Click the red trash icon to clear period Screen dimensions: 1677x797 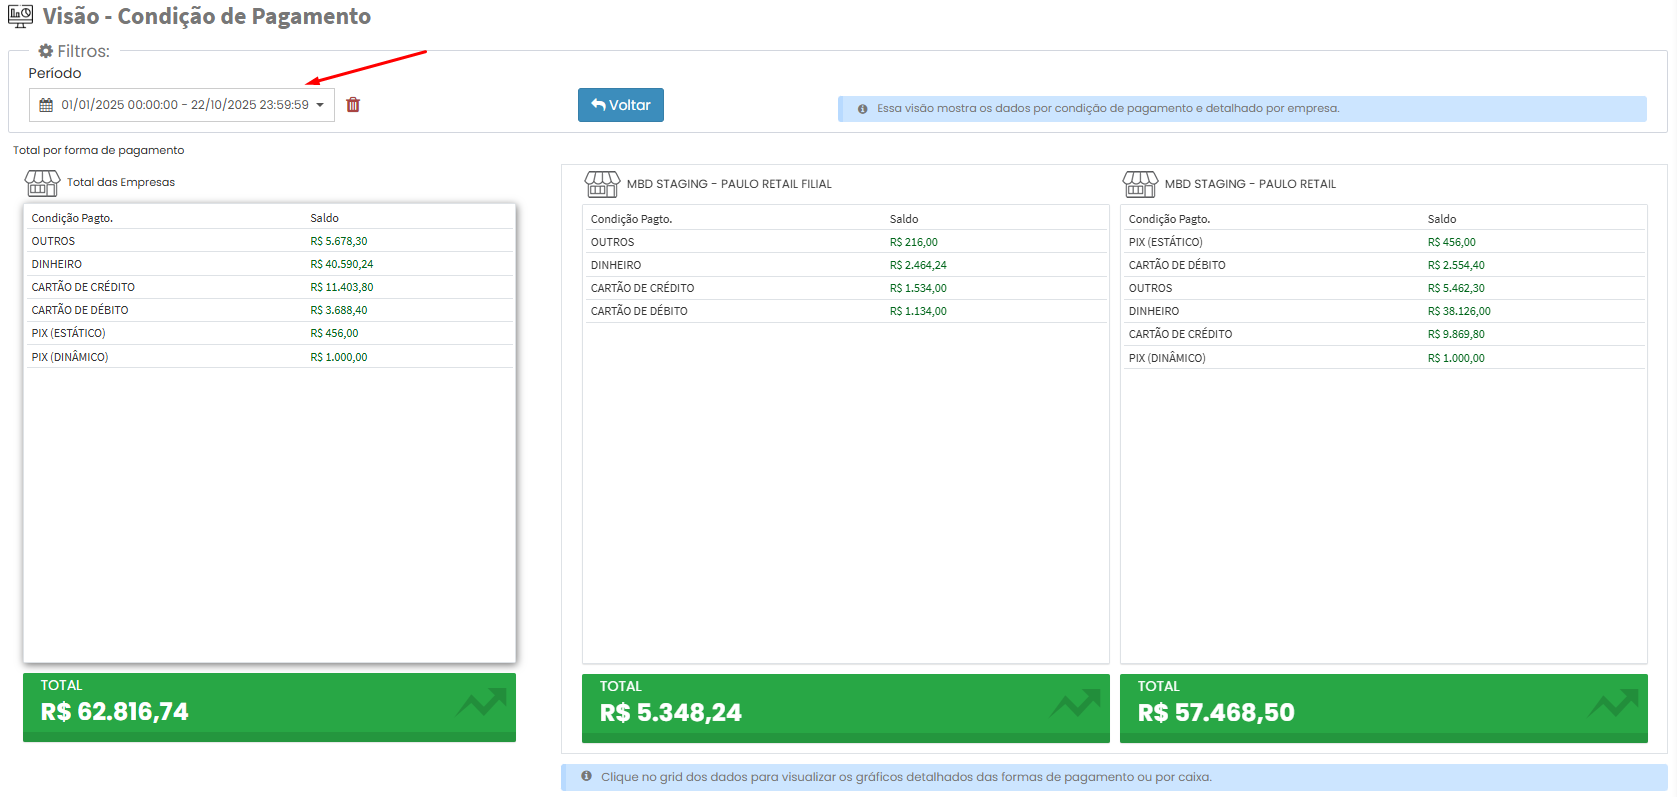353,105
